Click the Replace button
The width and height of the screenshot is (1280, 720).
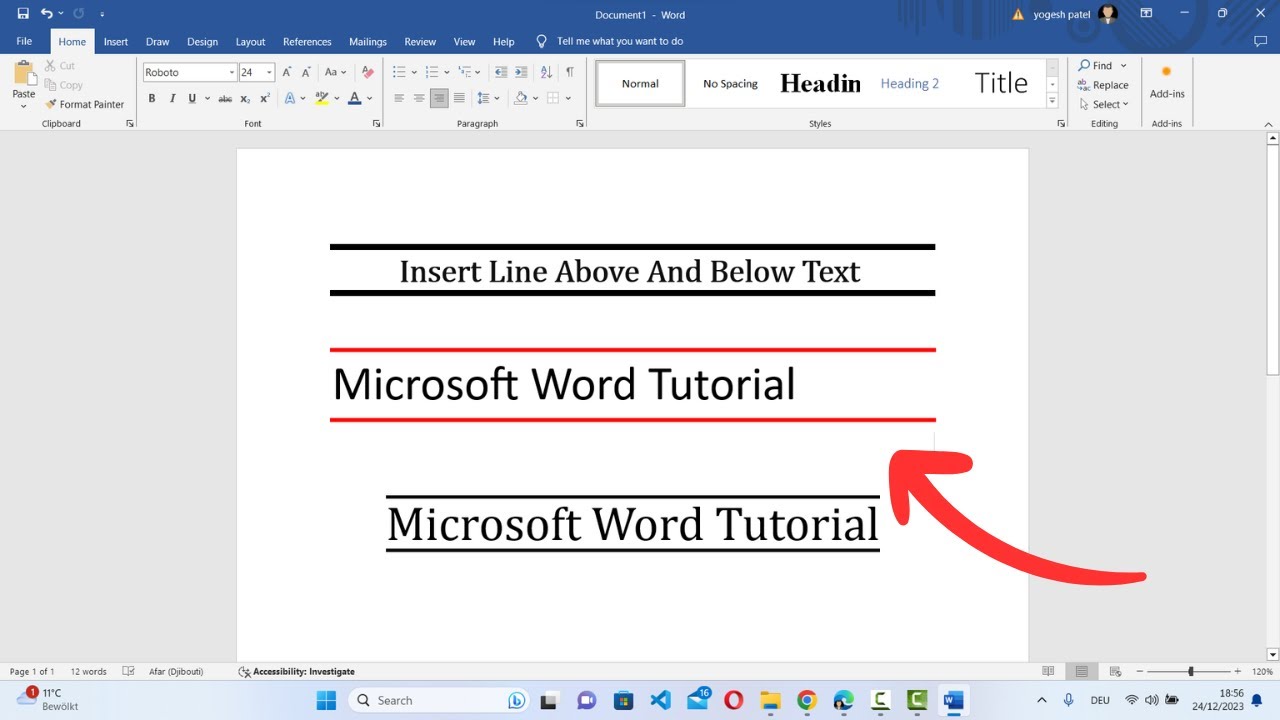tap(1103, 85)
